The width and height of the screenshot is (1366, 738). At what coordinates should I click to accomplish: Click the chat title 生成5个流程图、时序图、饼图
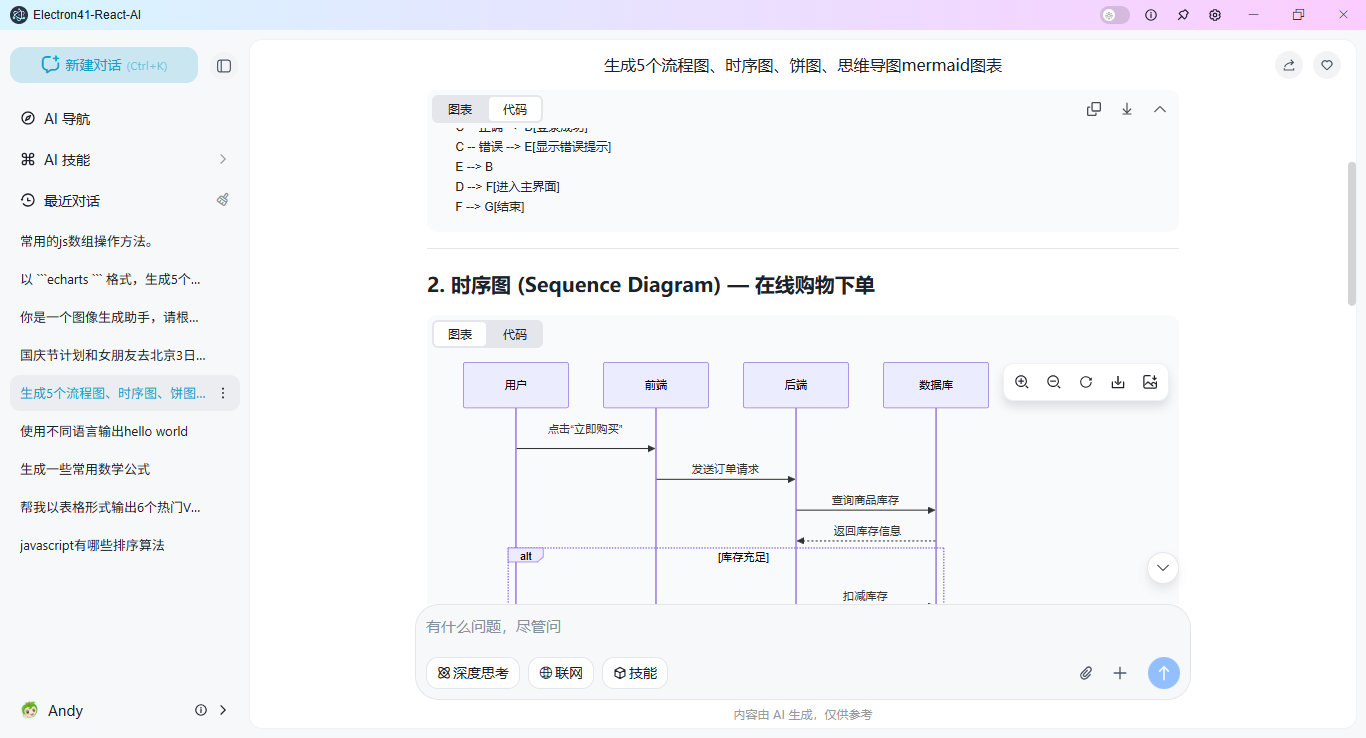tap(803, 66)
